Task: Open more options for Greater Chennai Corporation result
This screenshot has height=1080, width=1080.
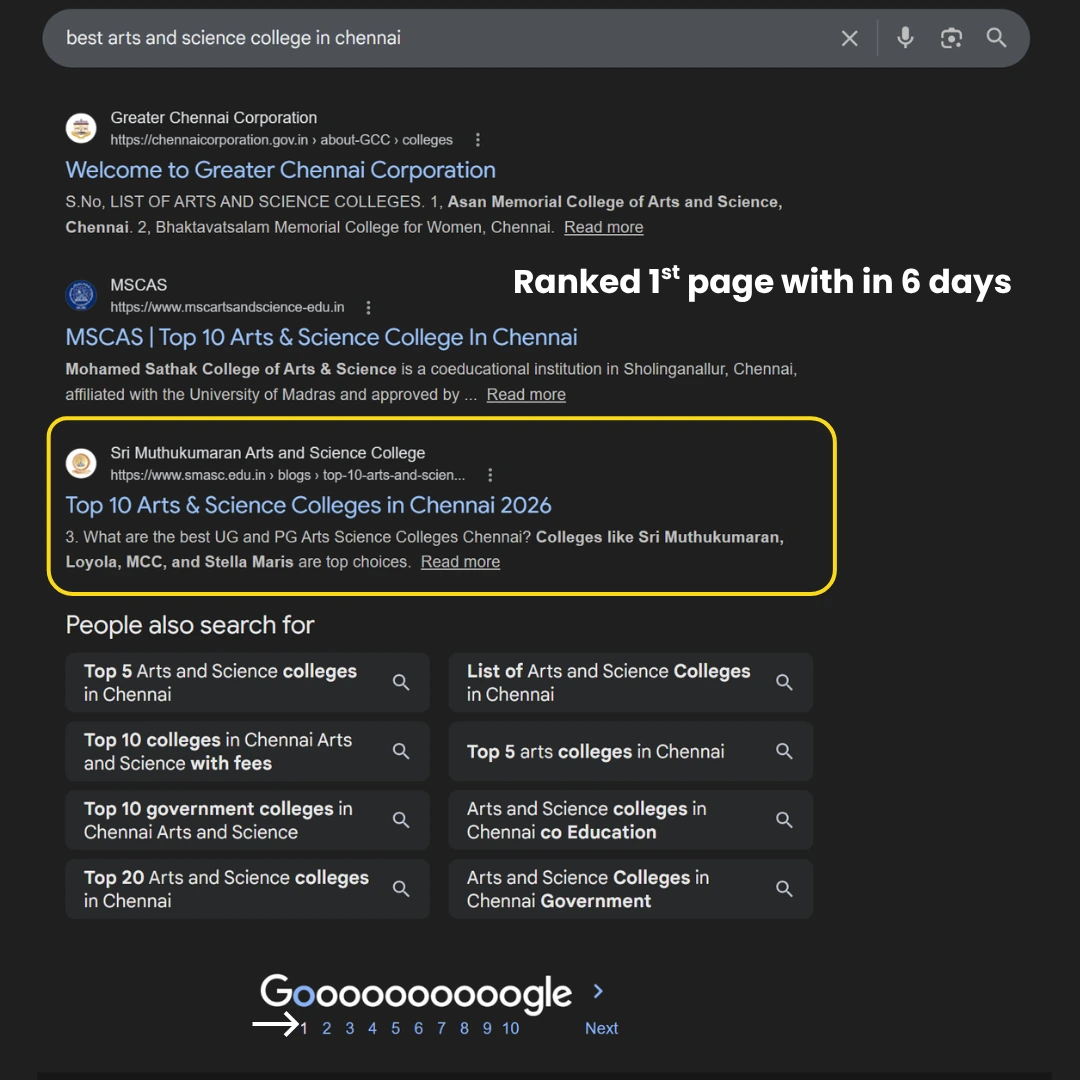Action: [x=478, y=140]
